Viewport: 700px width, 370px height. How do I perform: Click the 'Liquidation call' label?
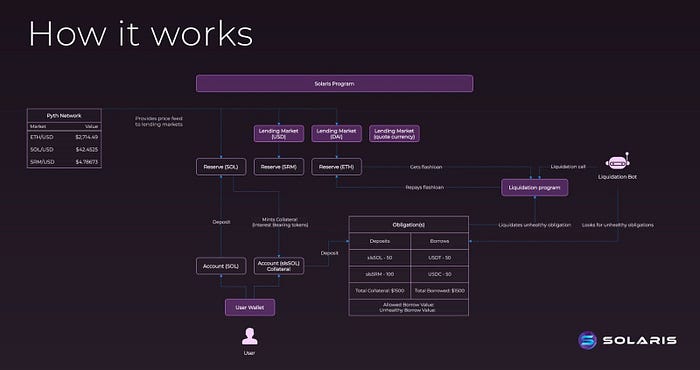point(568,167)
